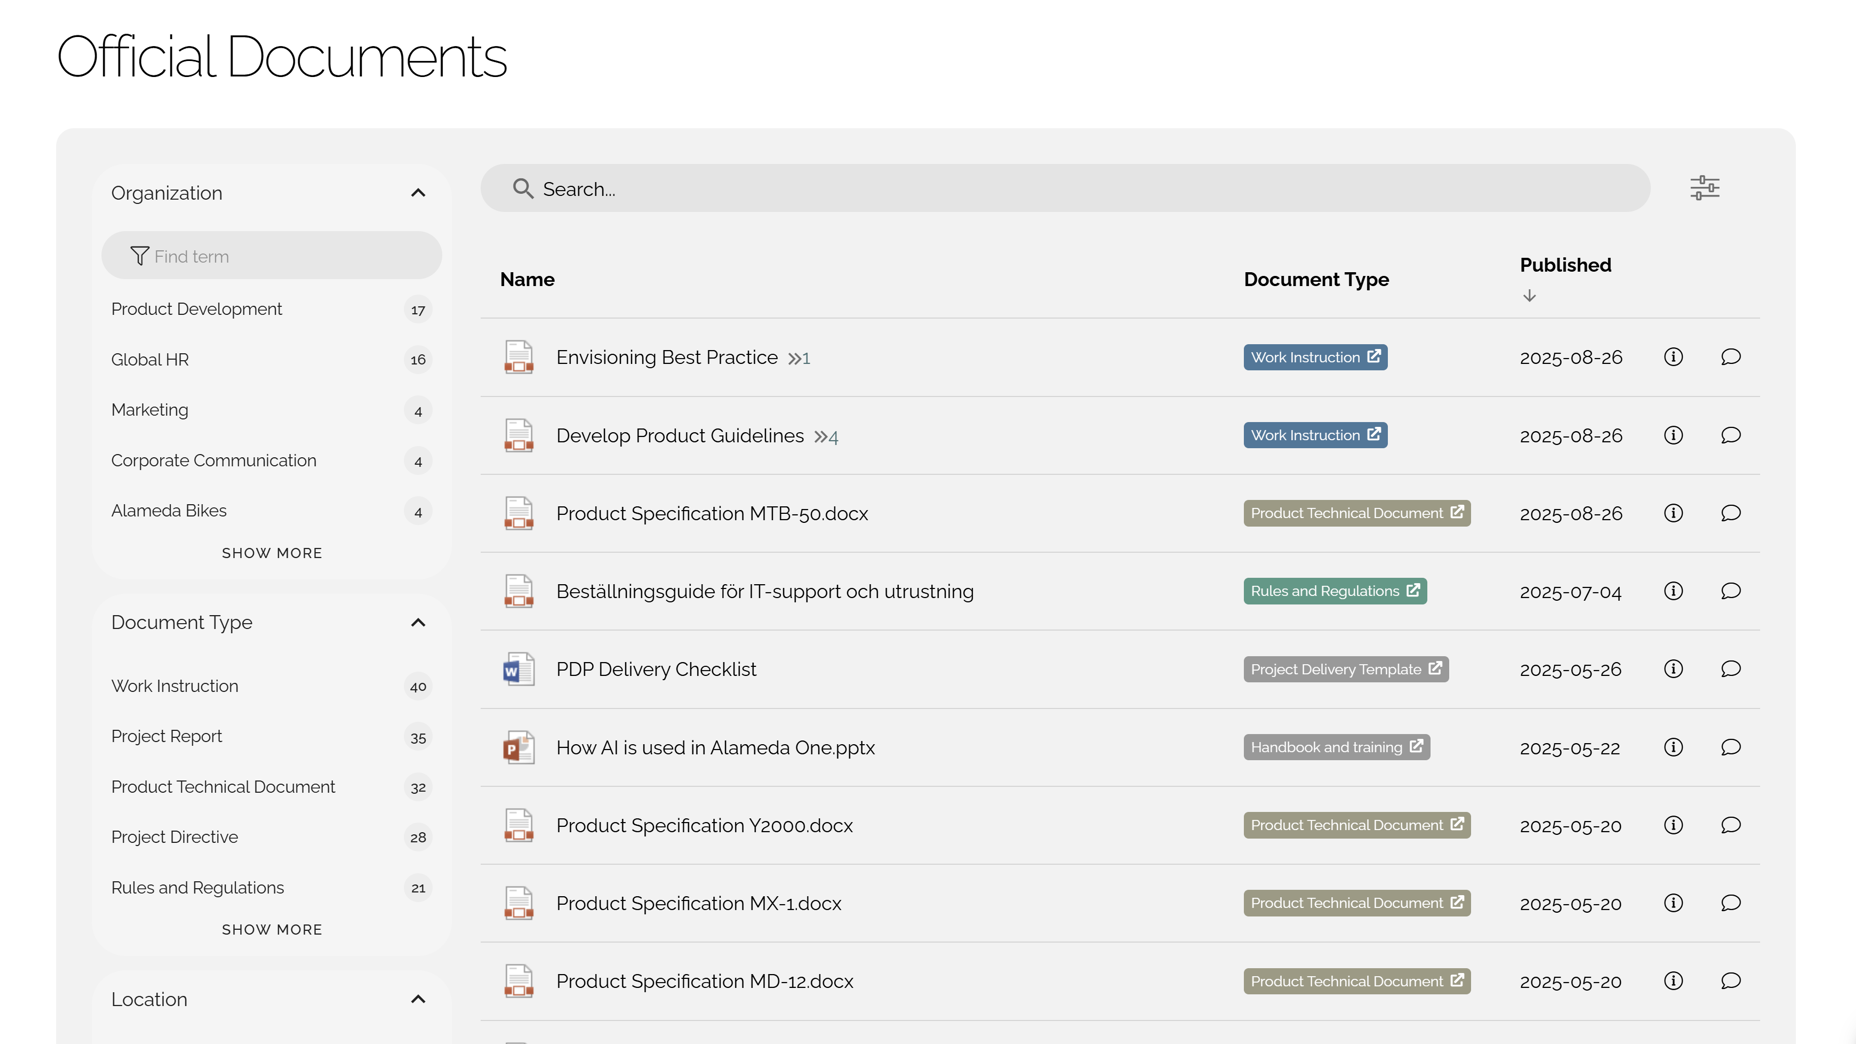
Task: Open comments for Develop Product Guidelines
Action: click(x=1731, y=435)
